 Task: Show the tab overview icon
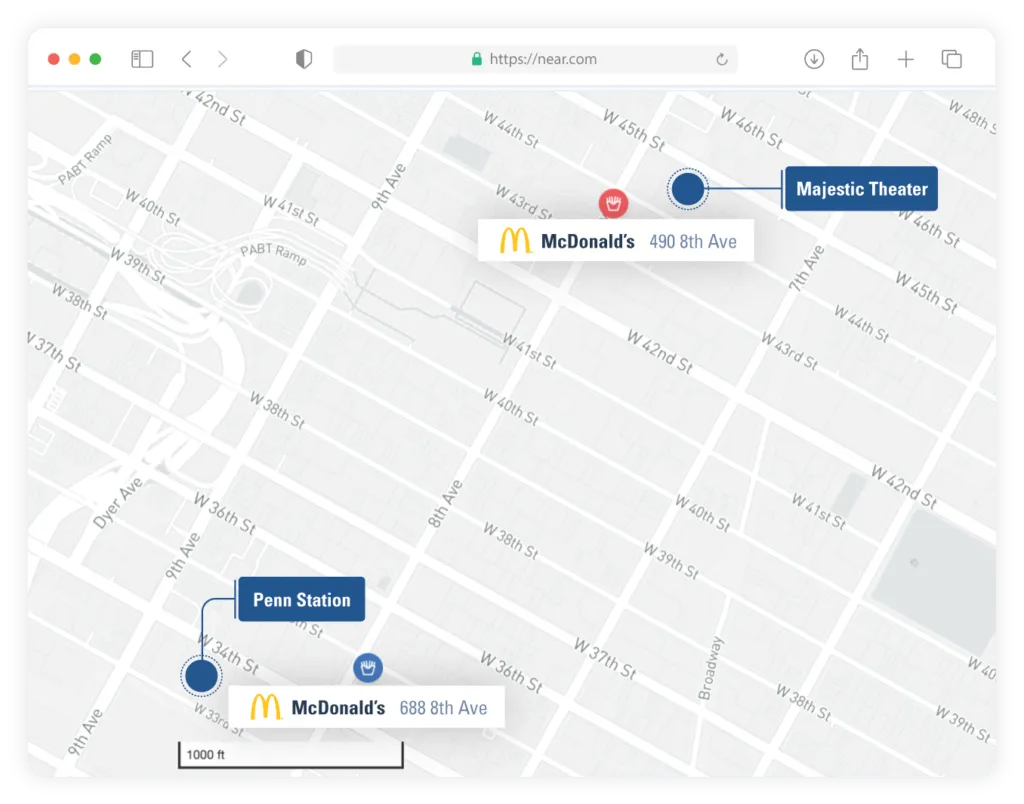click(x=952, y=59)
